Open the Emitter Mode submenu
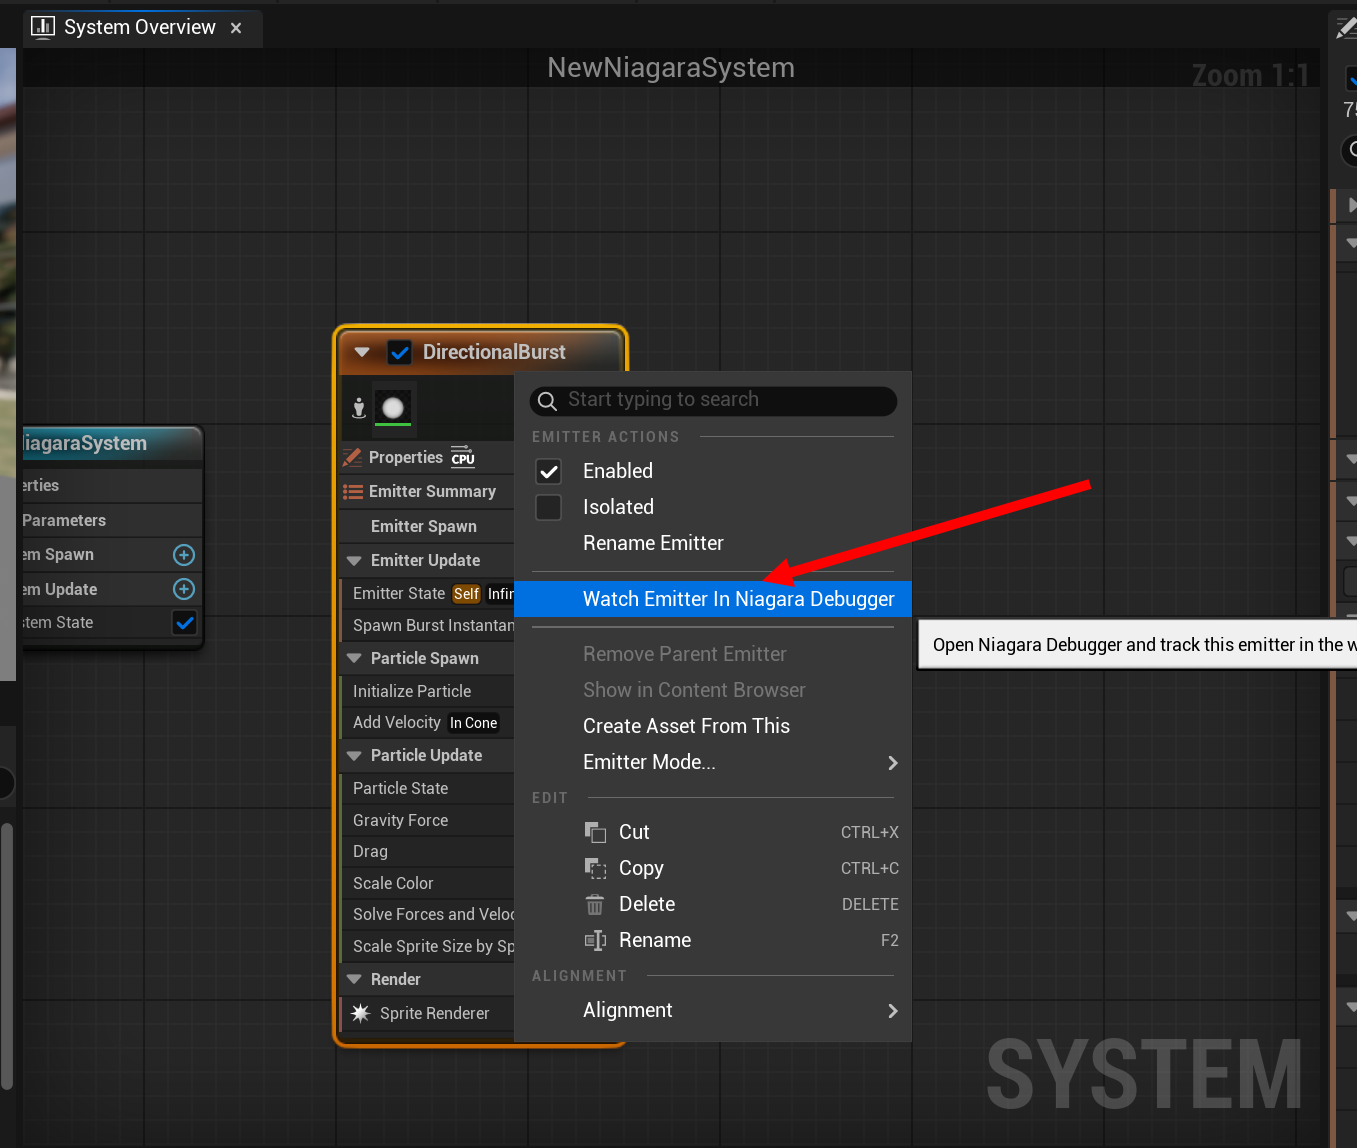Screen dimensions: 1357x1148 pyautogui.click(x=713, y=762)
